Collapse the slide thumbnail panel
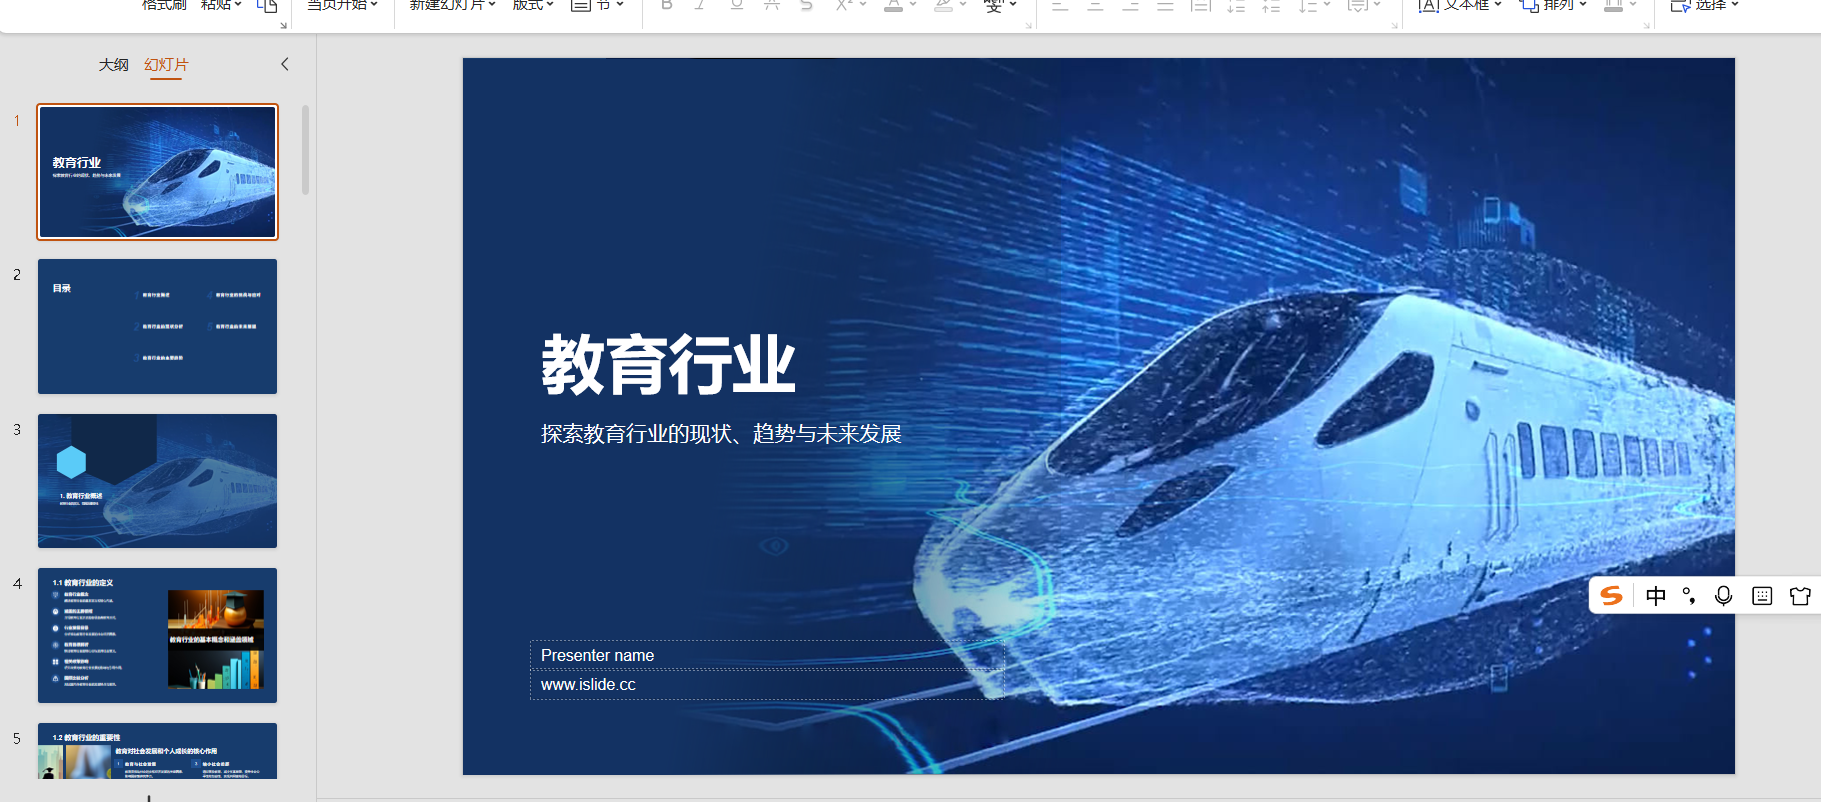 (285, 64)
